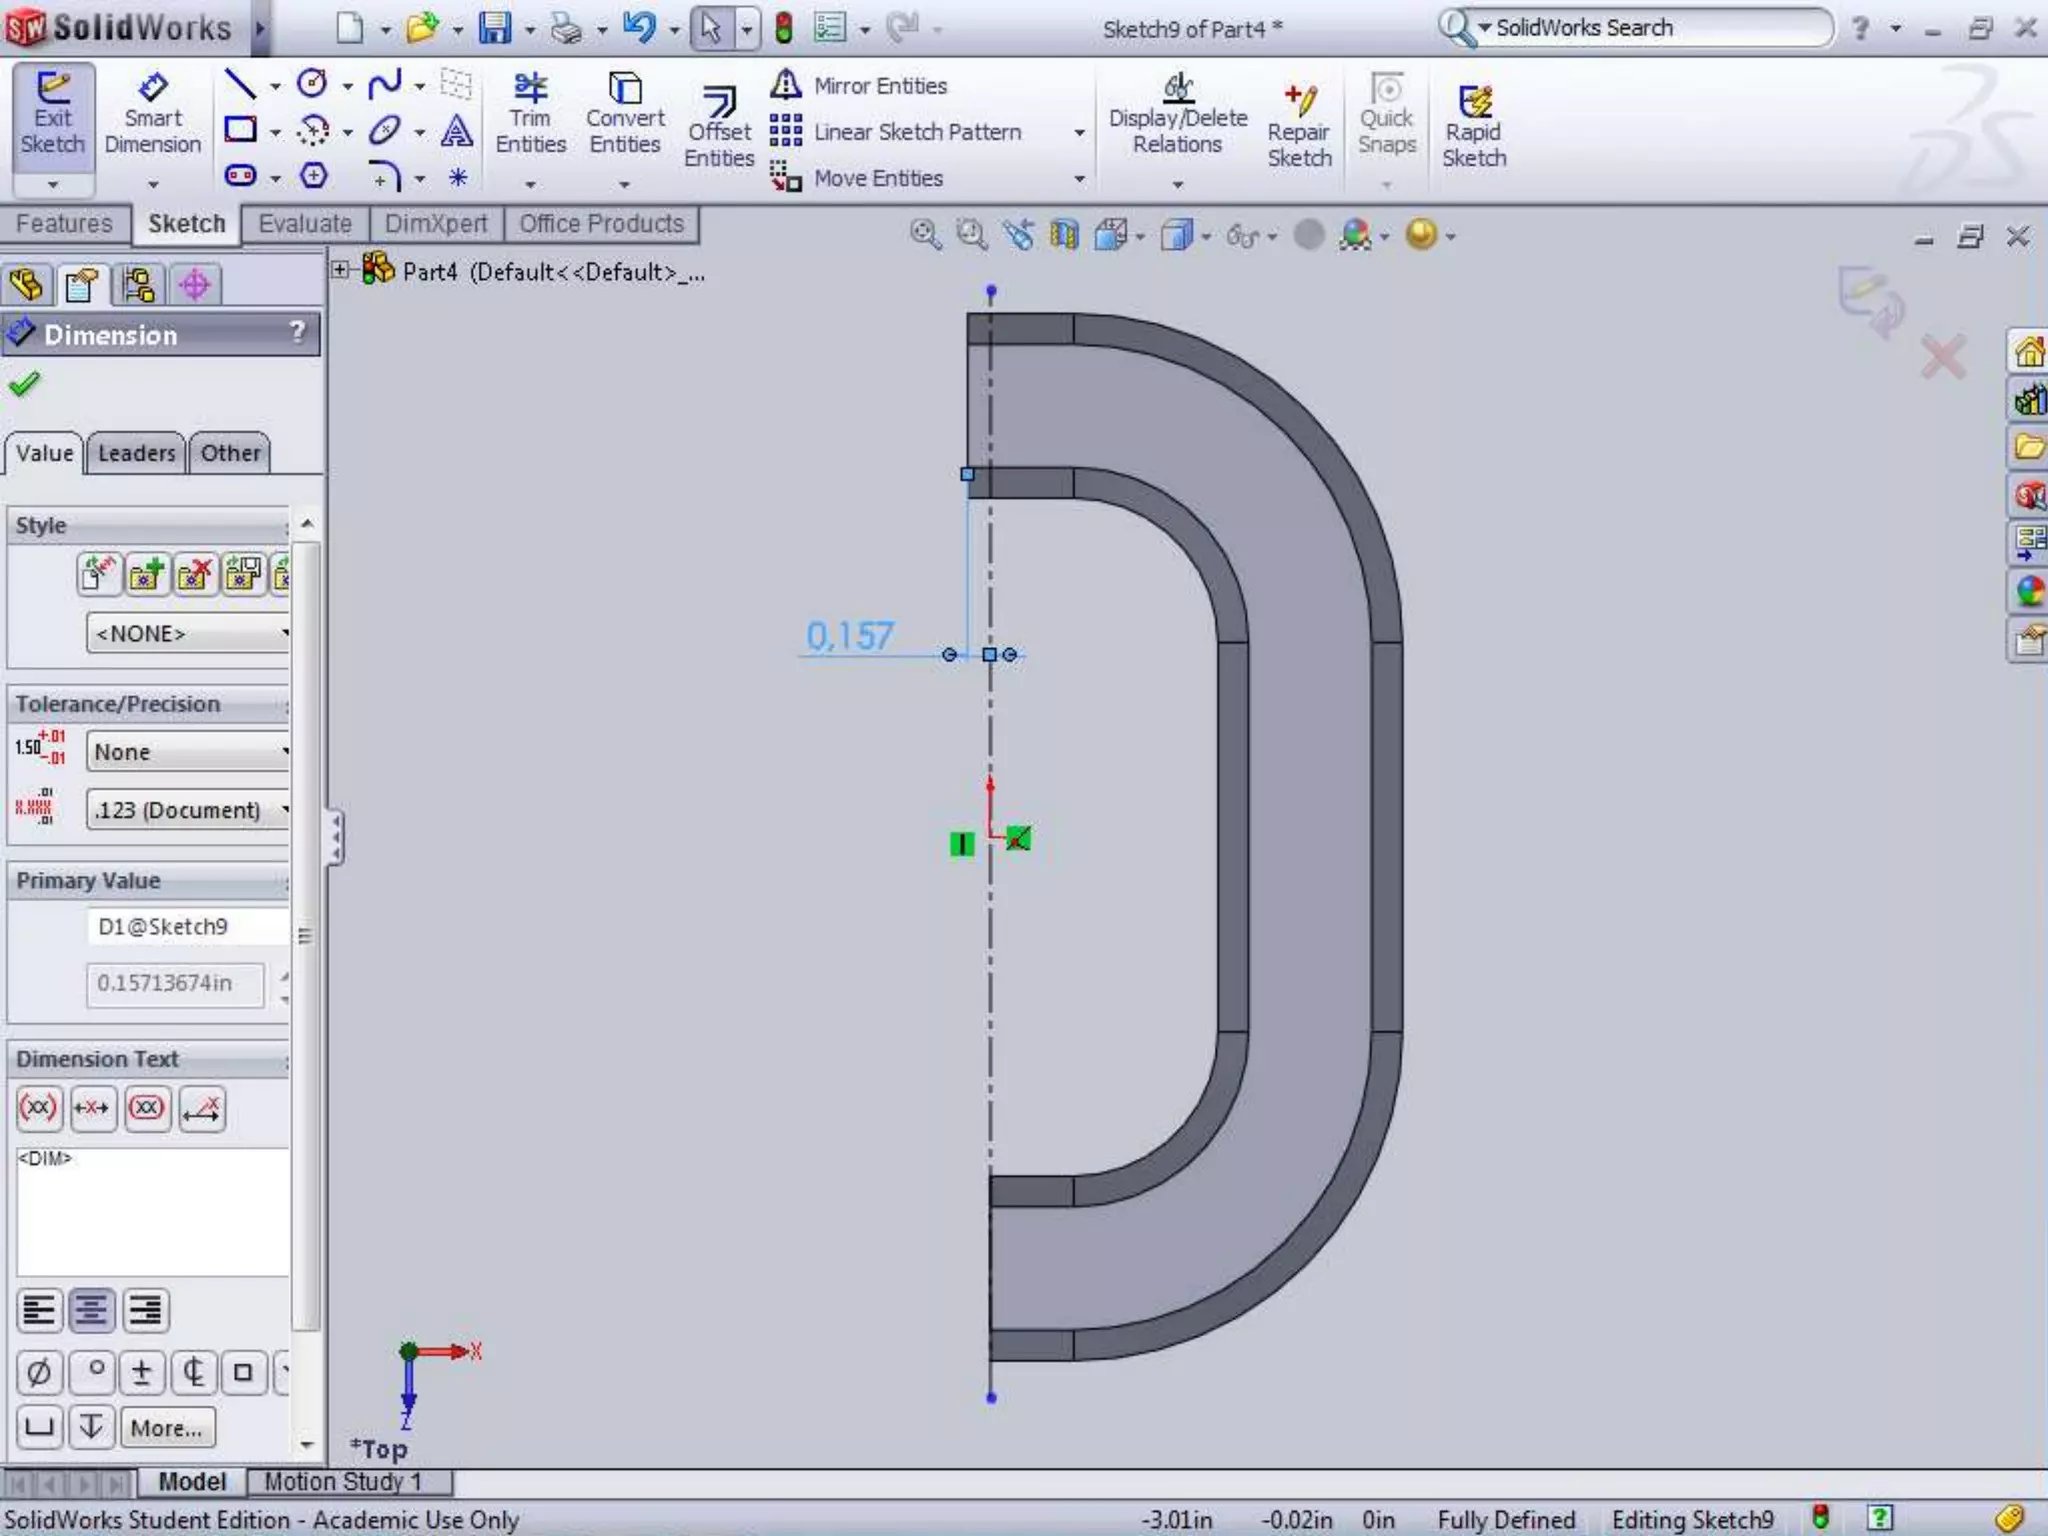Toggle Add Parenthesis dimension text button

39,1108
